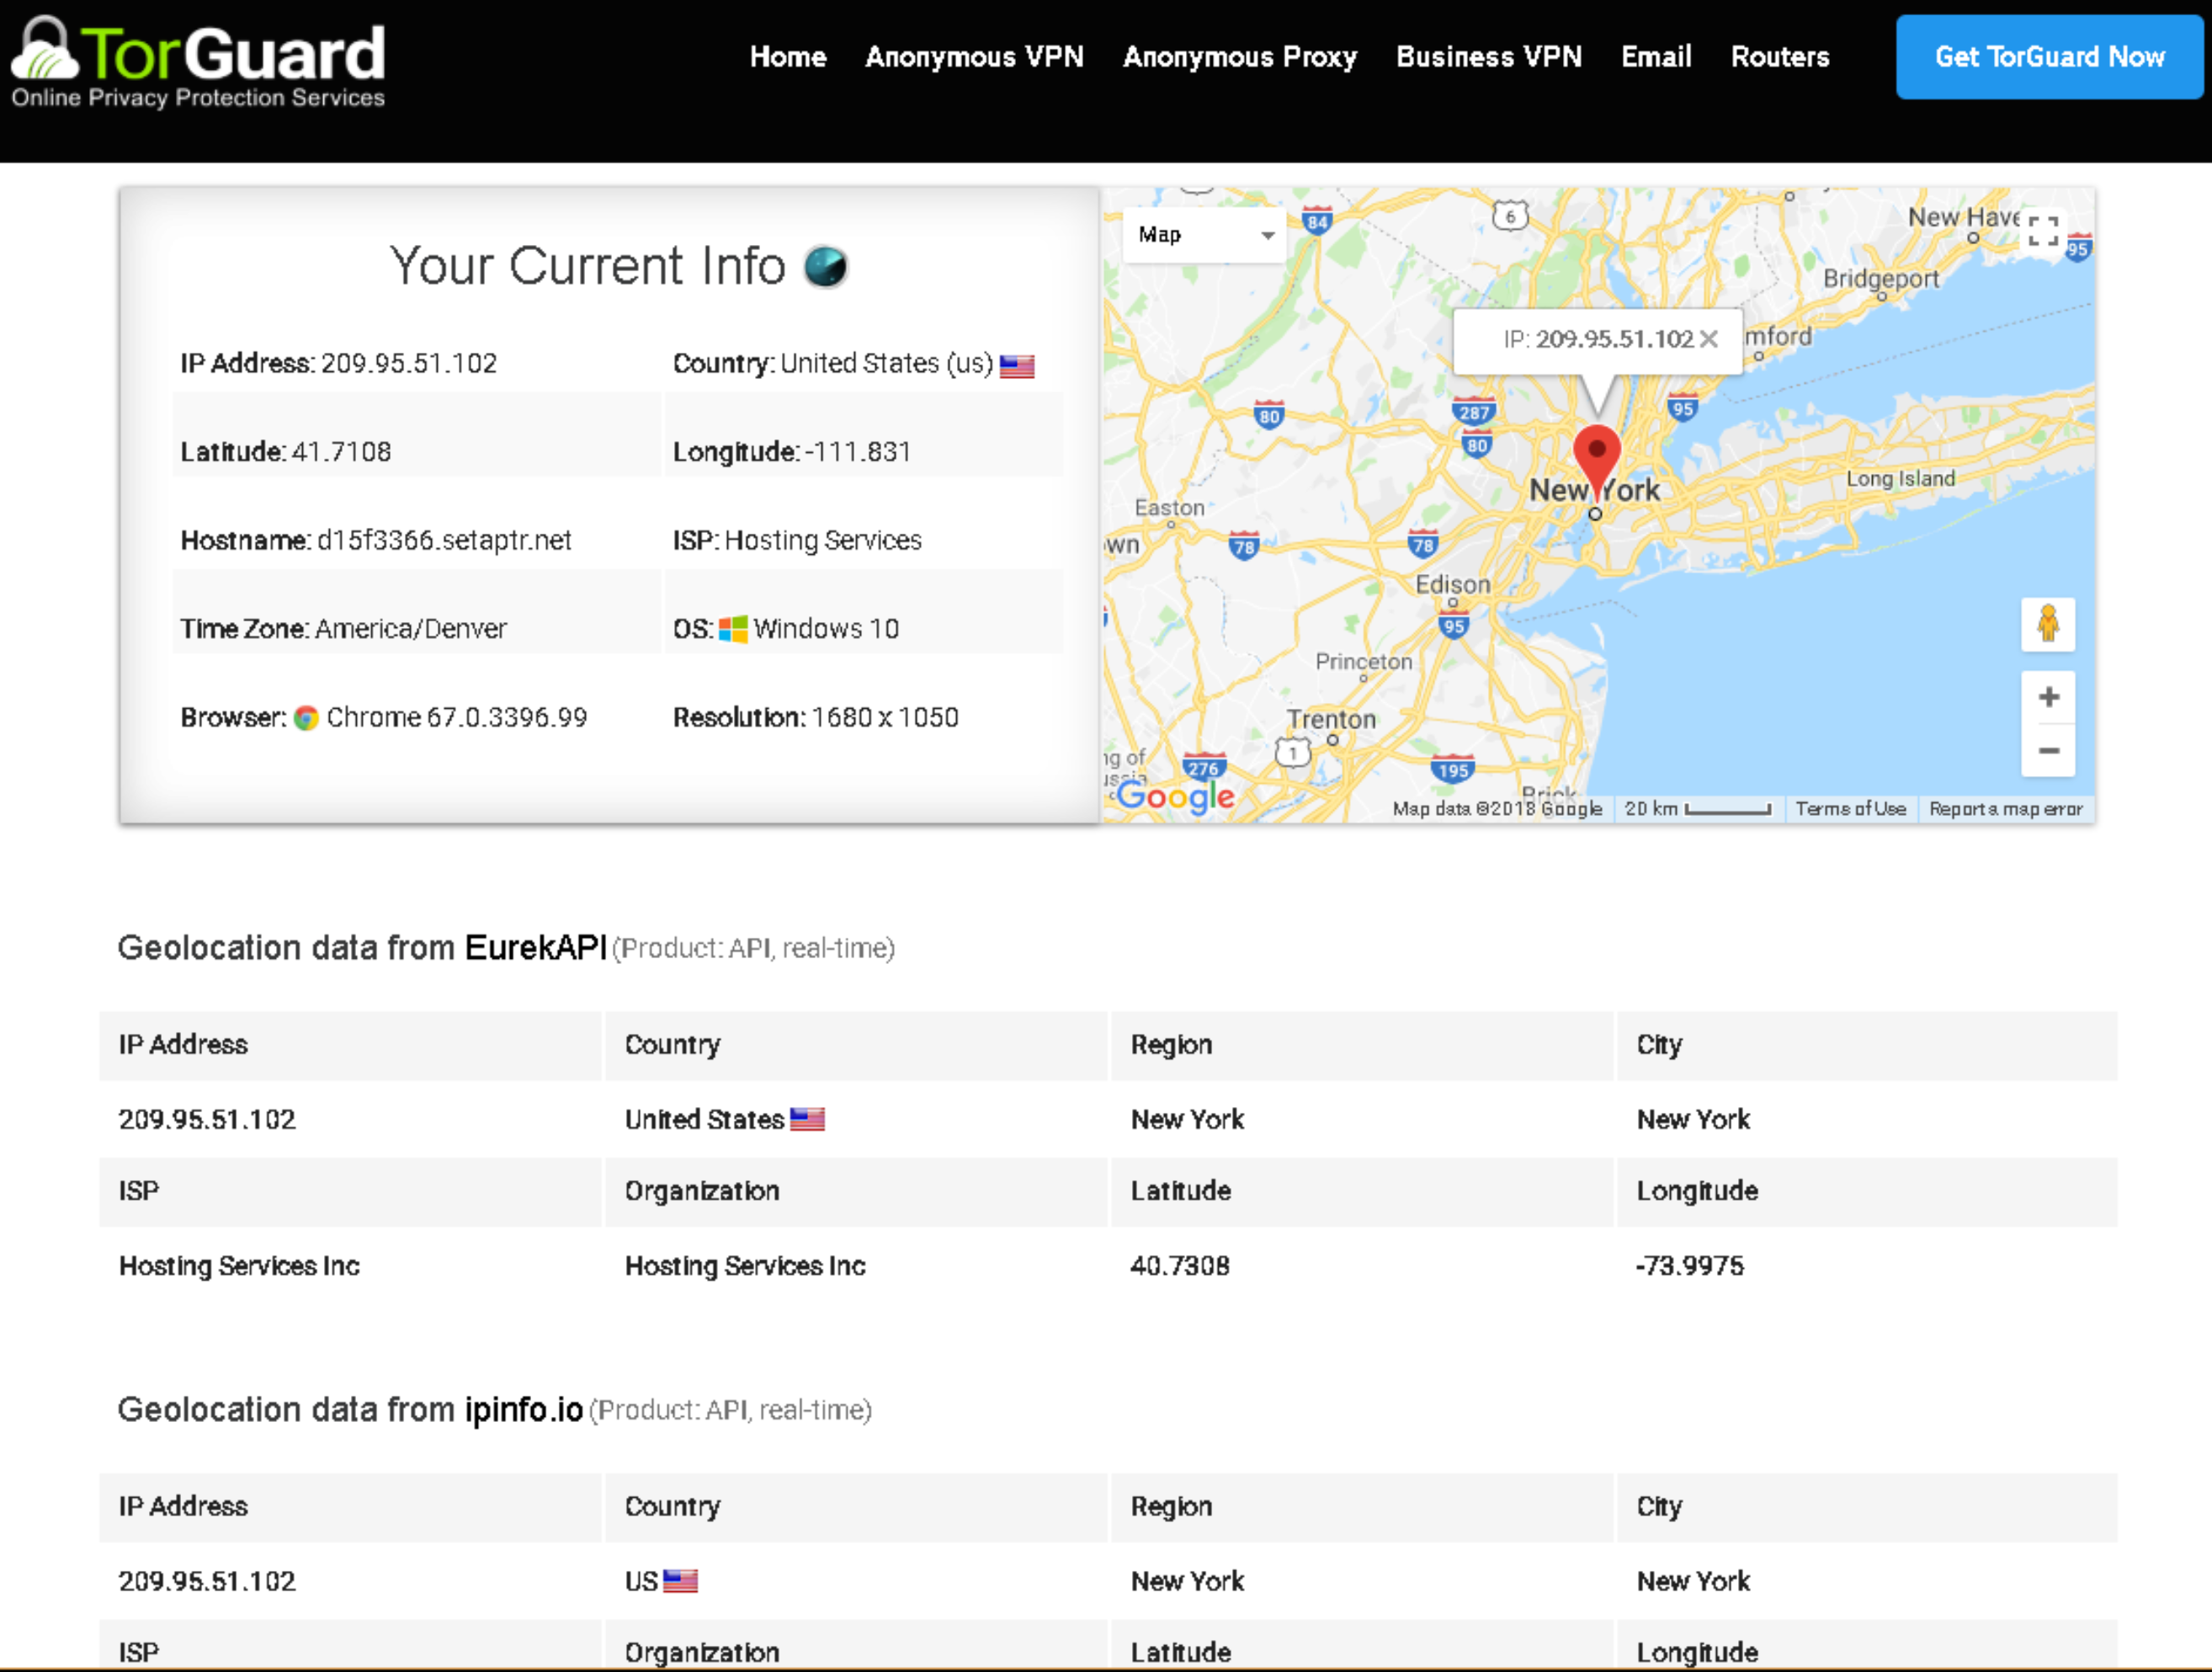Go to Anonymous Proxy page

tap(1240, 57)
